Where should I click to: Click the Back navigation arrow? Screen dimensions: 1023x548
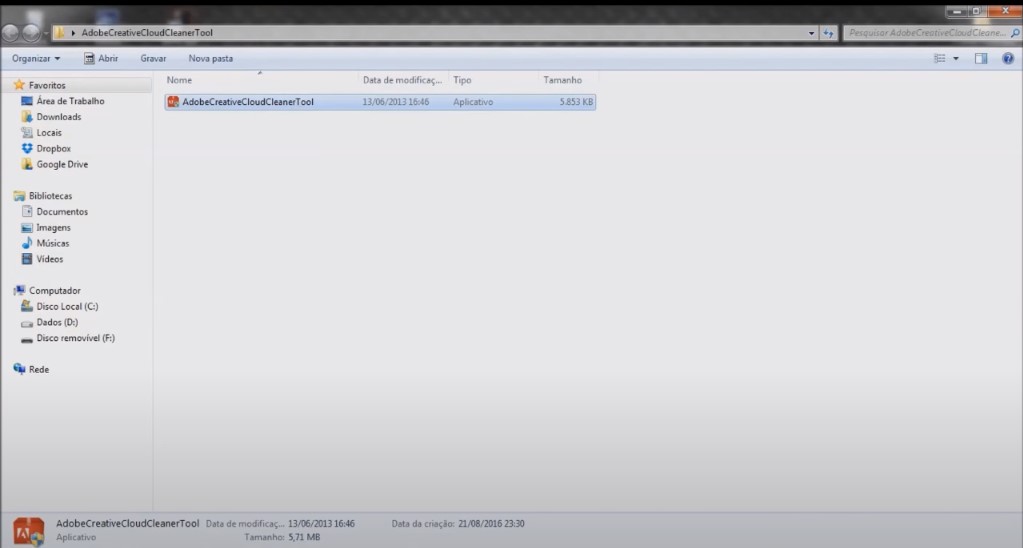tap(11, 33)
